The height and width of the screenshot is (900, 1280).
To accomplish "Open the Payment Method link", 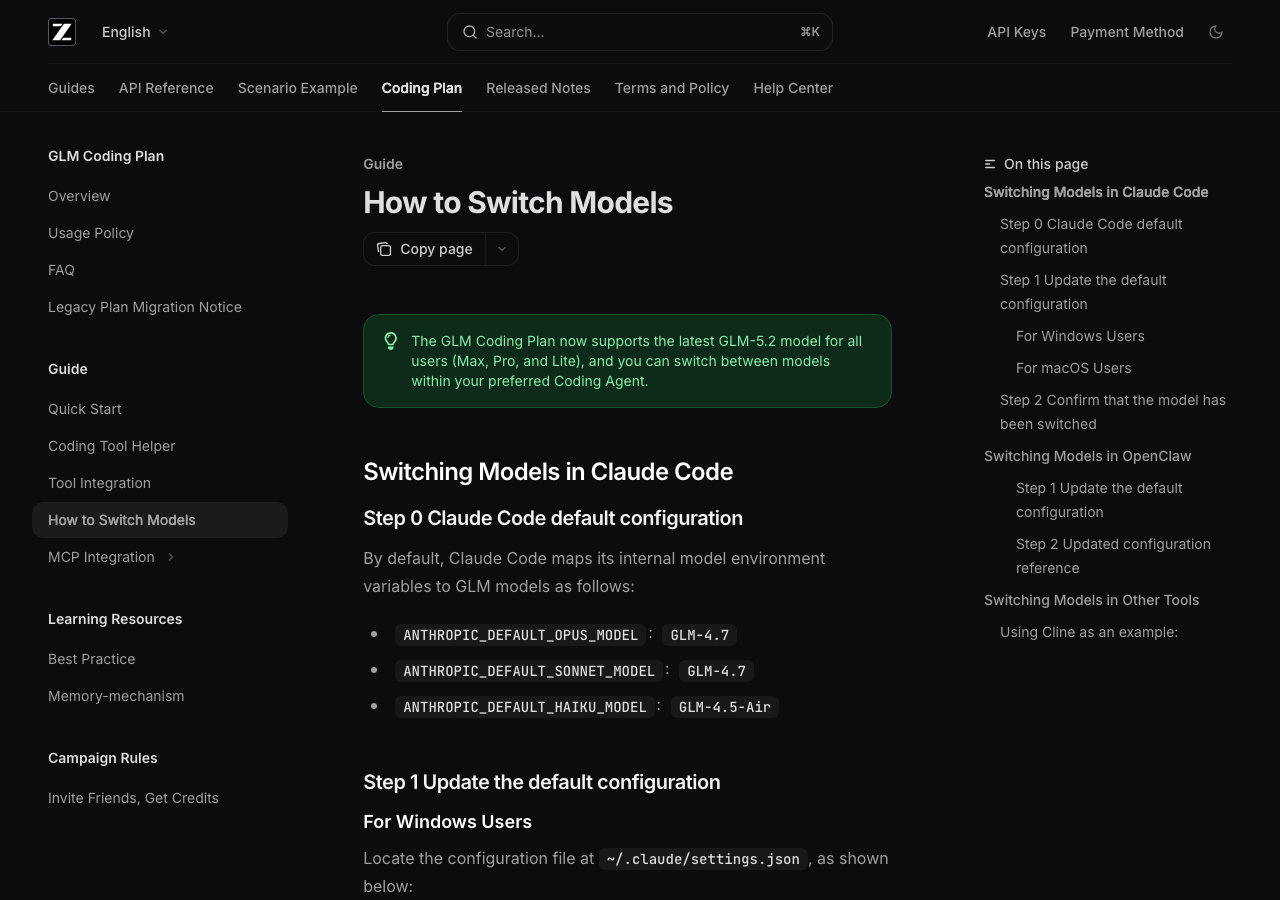I will (1127, 32).
